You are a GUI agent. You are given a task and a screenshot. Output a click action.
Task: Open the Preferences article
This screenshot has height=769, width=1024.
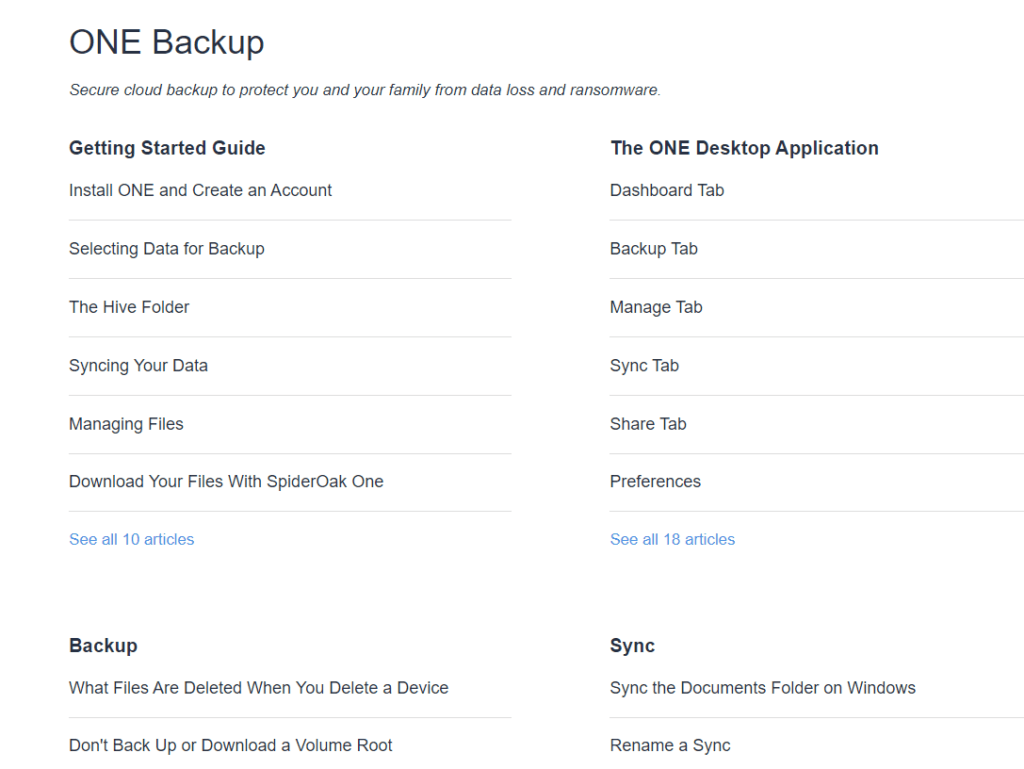655,481
